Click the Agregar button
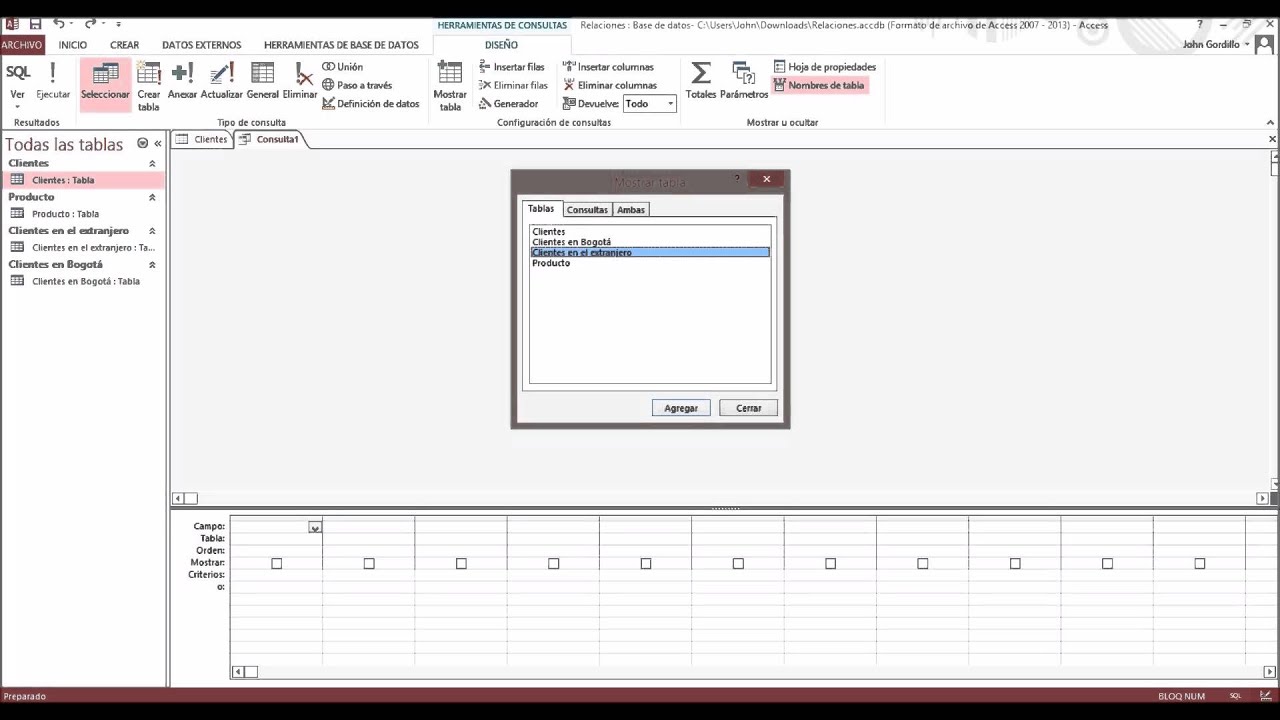 (681, 408)
